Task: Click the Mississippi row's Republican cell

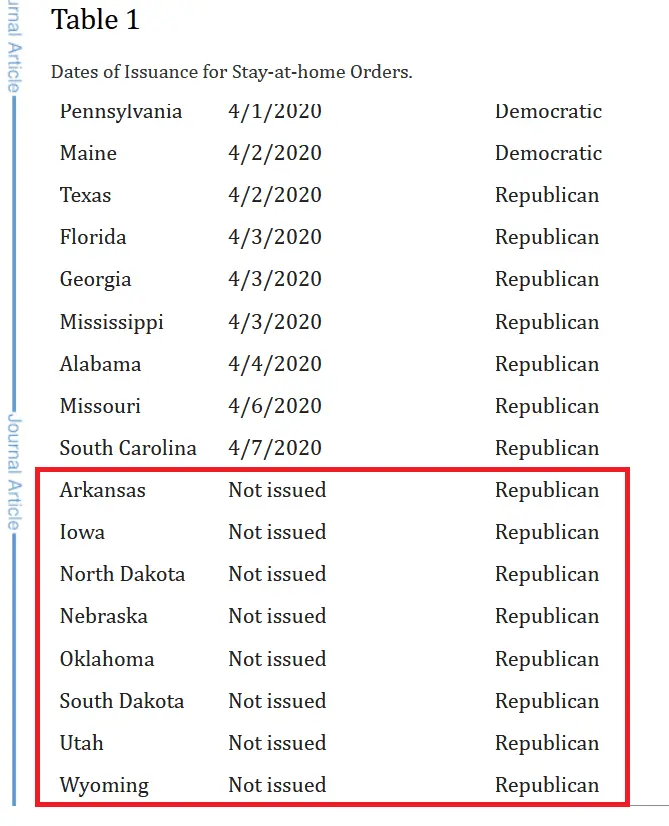Action: [547, 322]
